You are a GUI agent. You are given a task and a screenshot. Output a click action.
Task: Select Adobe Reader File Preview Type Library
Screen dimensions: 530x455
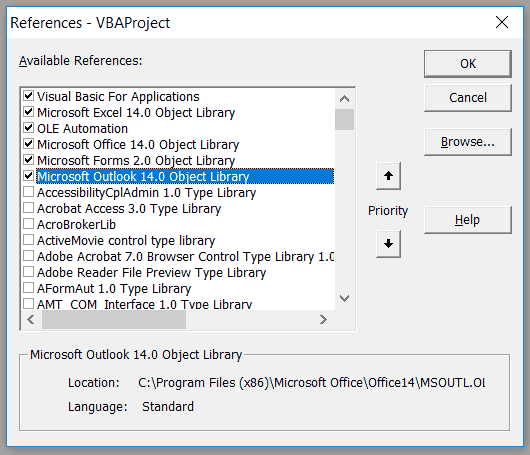click(151, 272)
